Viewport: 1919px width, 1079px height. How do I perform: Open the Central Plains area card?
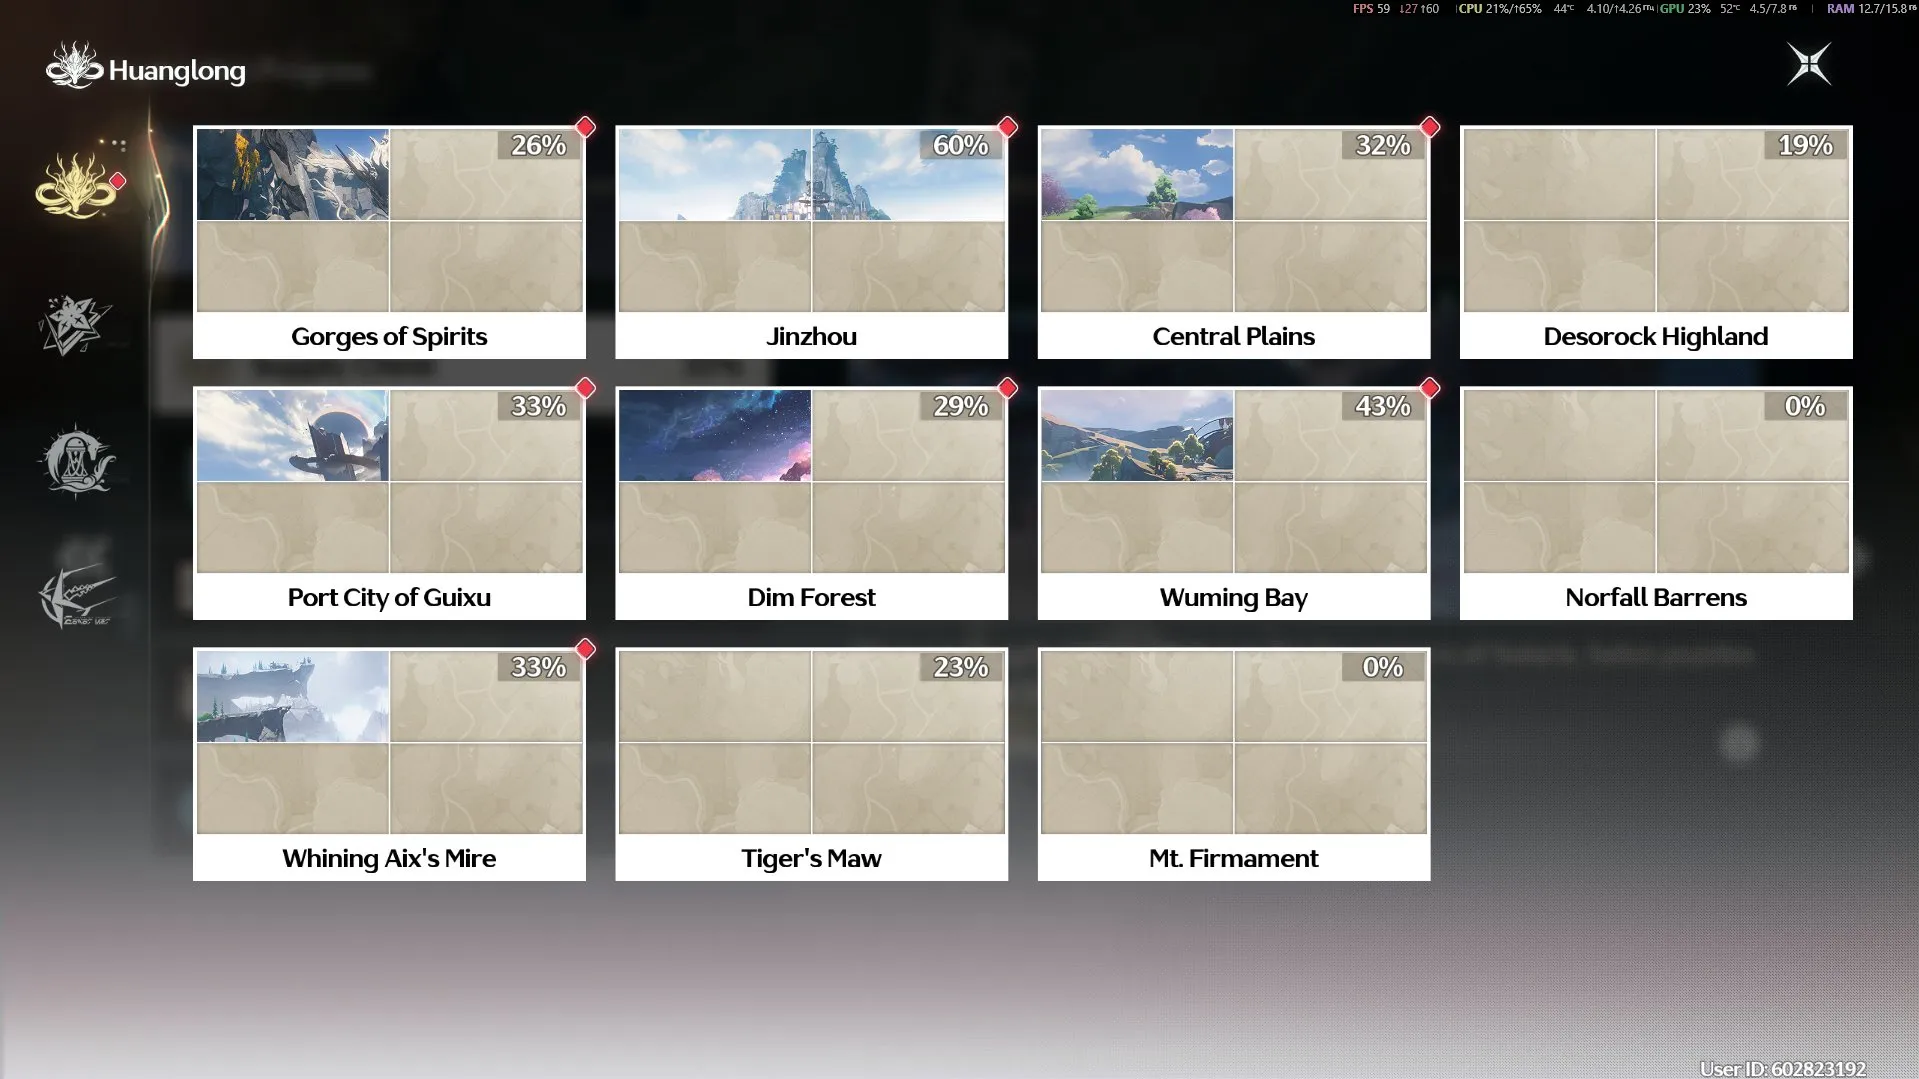point(1234,242)
